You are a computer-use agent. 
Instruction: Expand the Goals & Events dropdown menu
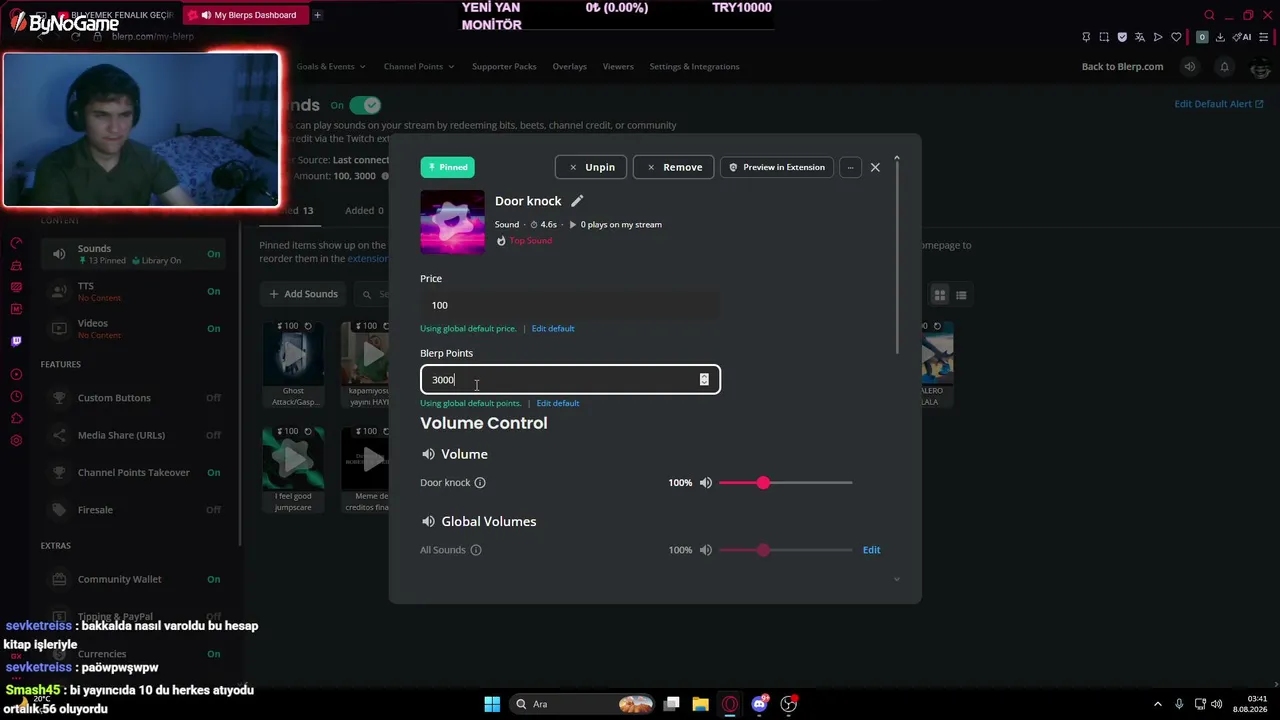(x=330, y=67)
